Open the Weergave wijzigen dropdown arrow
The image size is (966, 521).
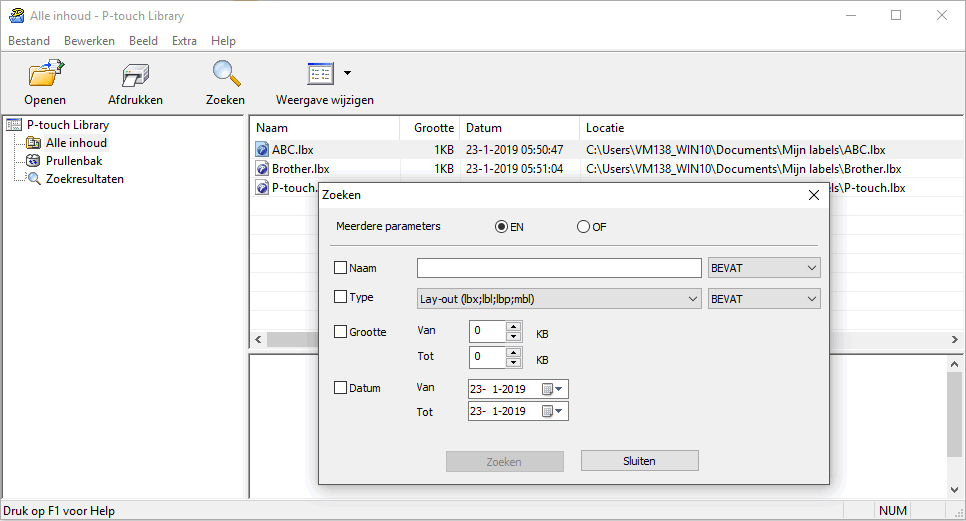point(347,73)
